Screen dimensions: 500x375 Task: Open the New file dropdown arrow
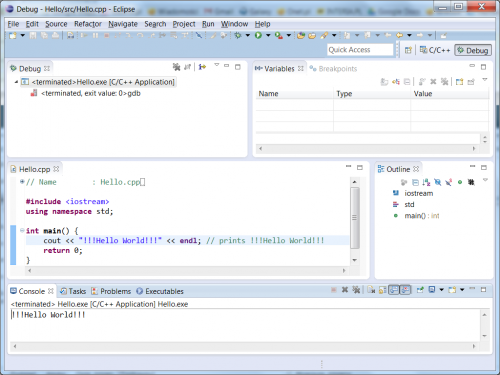pos(23,35)
